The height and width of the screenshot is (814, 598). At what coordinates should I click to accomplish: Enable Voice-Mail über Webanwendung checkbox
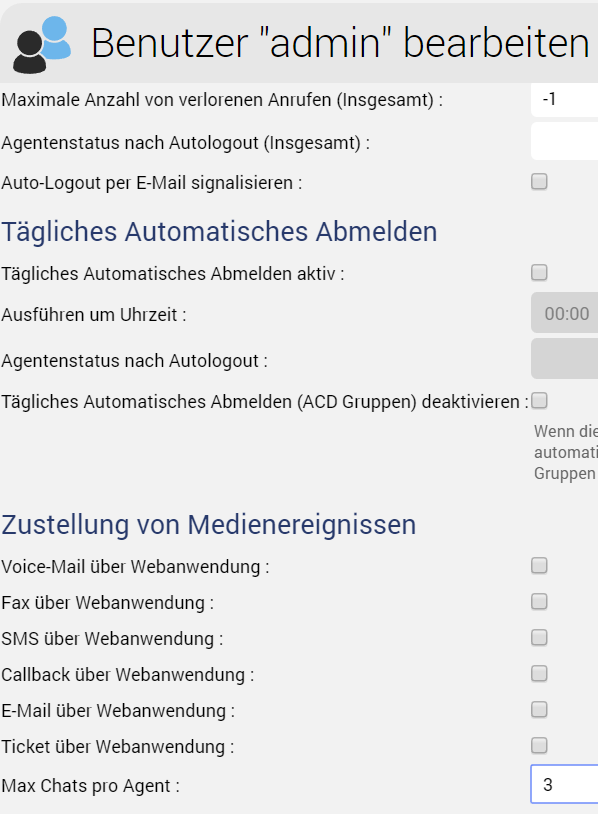(539, 565)
